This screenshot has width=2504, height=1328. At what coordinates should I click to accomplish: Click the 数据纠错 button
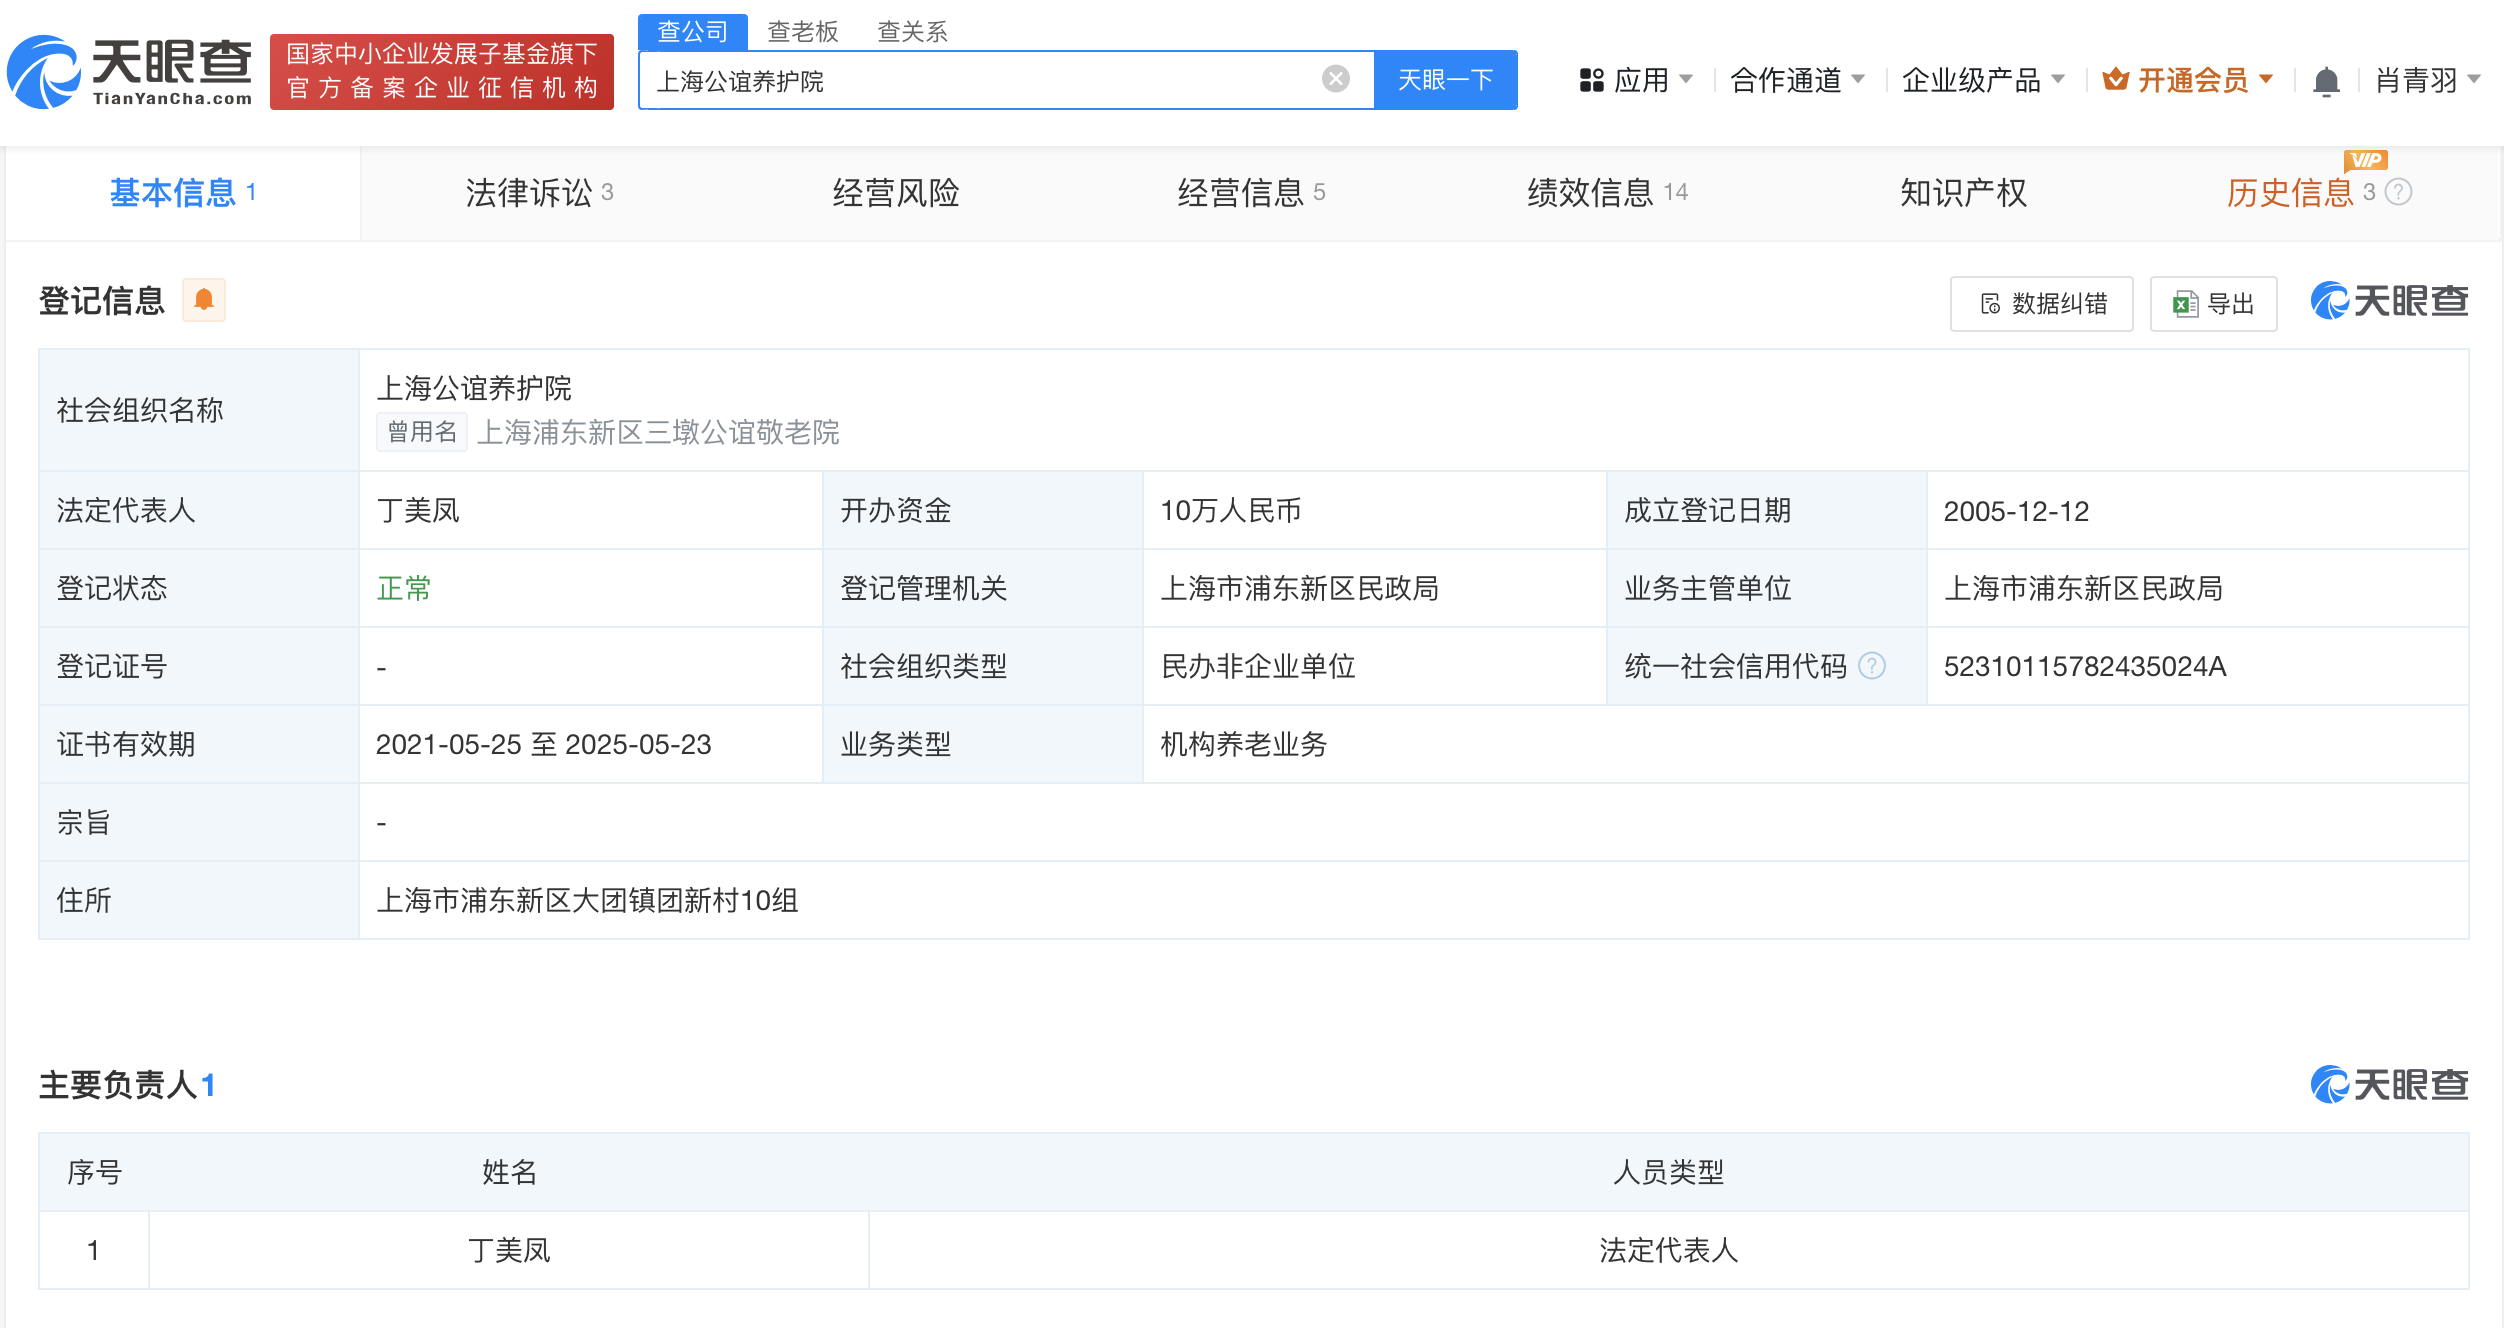click(x=2041, y=304)
